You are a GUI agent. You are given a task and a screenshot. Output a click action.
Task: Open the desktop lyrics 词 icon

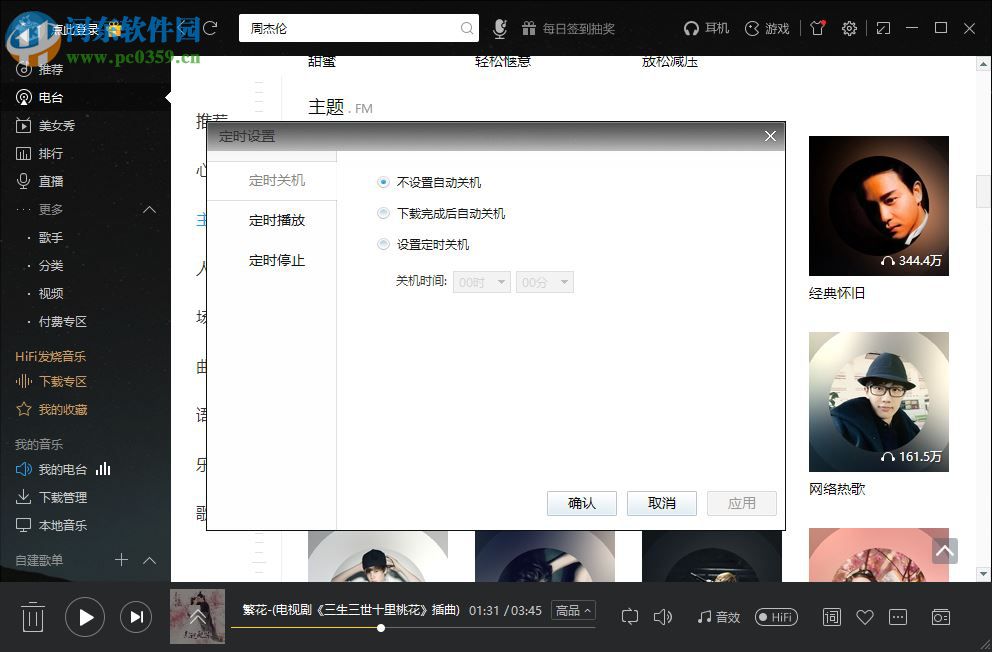tap(831, 617)
